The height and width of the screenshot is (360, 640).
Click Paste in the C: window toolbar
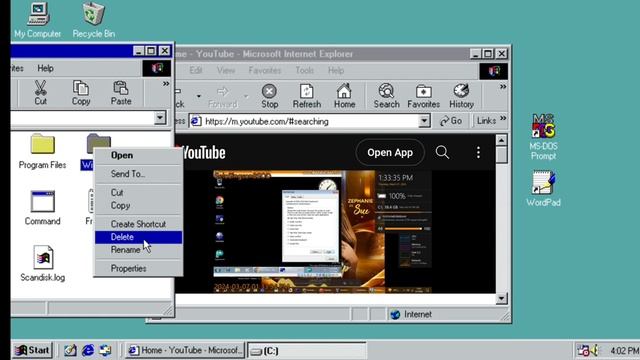121,93
